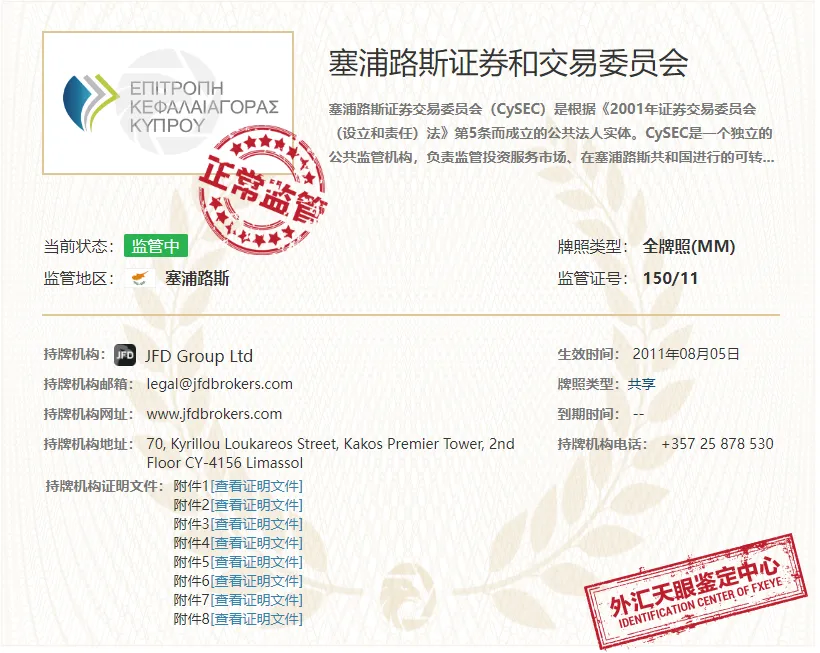Click the legal@jfdbrokers.com email address
Screen dimensions: 820x653
click(220, 384)
